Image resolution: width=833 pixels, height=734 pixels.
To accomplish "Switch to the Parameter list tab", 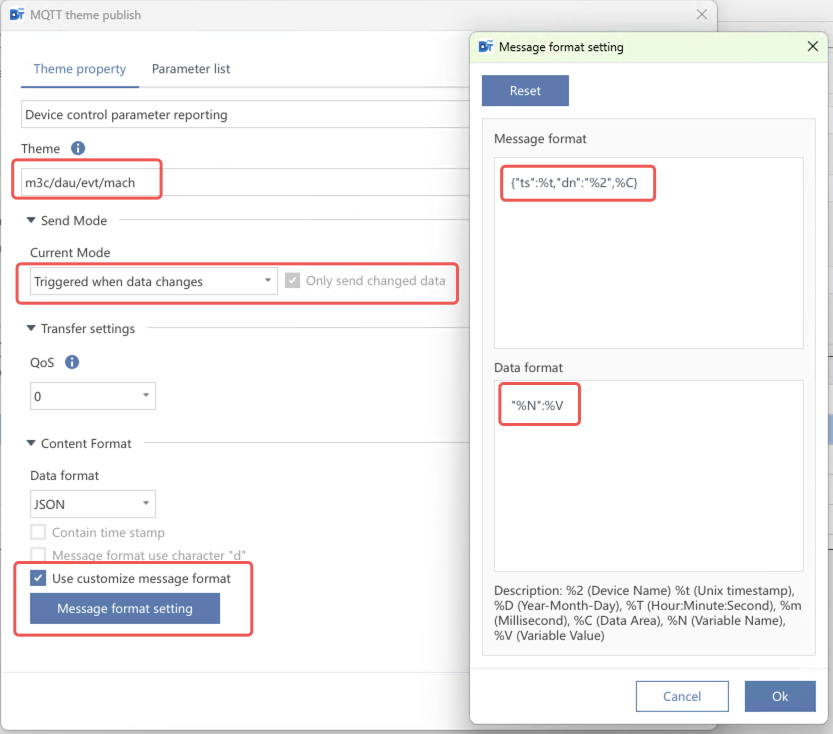I will (x=191, y=69).
